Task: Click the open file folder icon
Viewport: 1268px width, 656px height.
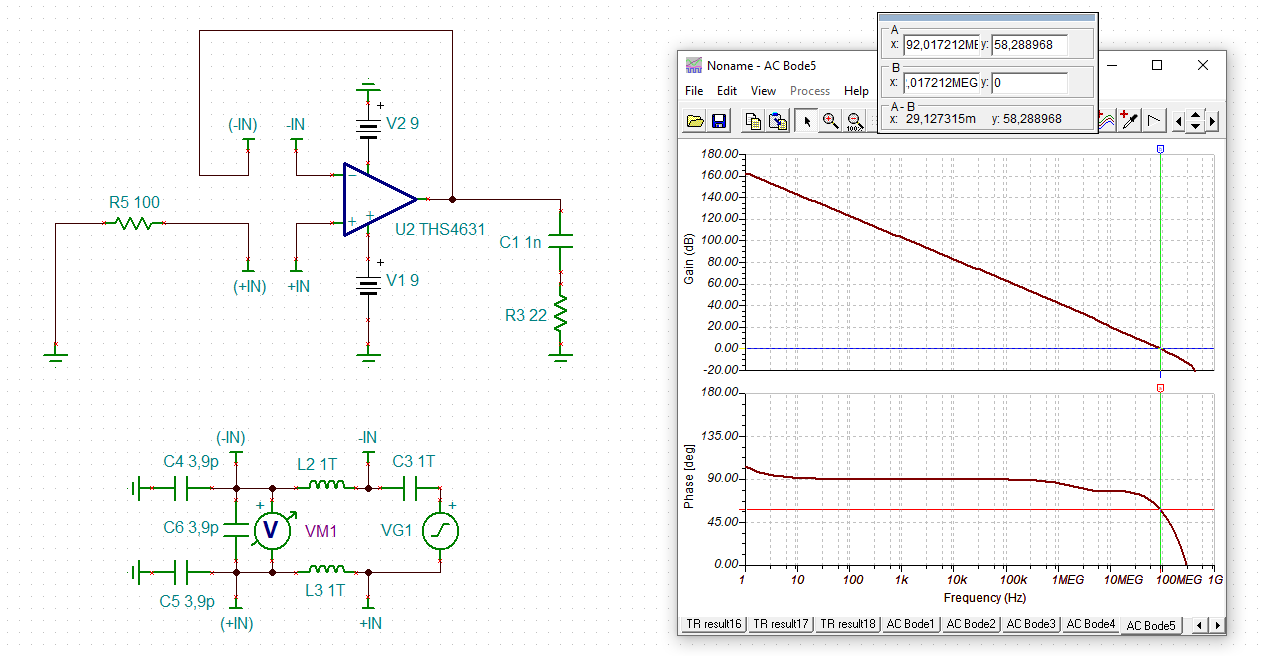Action: pos(695,121)
